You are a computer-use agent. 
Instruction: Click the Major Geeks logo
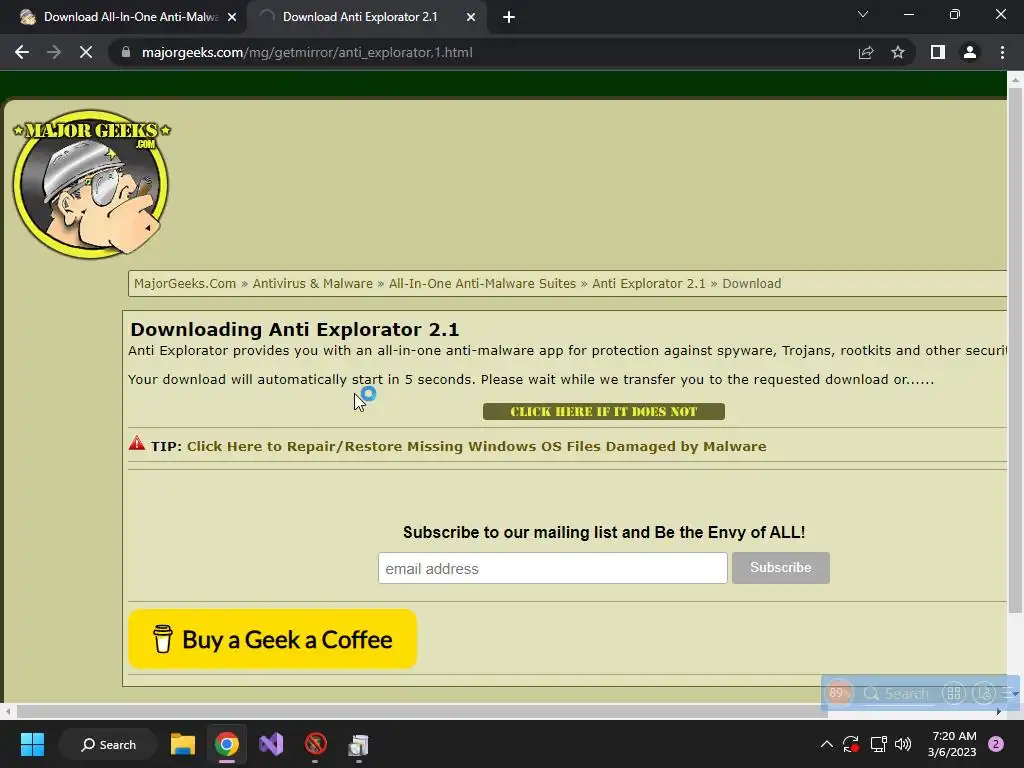click(91, 184)
